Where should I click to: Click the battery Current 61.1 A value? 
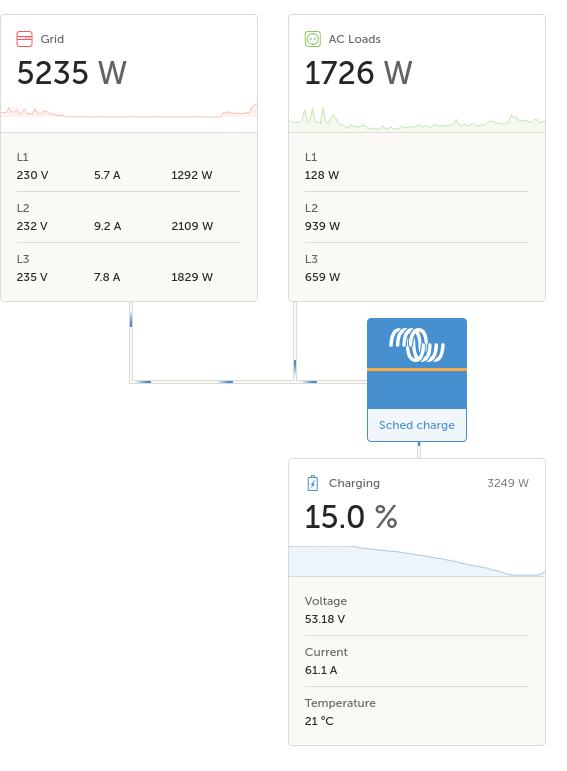click(321, 670)
